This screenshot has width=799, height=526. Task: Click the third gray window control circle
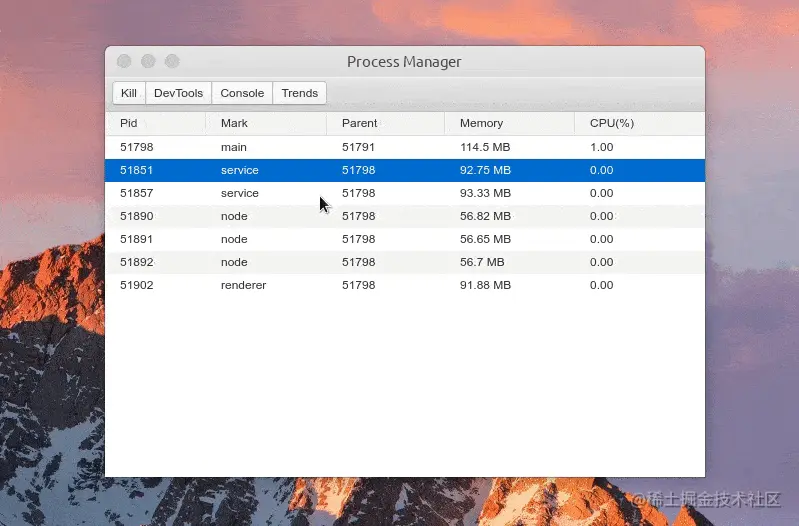(172, 61)
